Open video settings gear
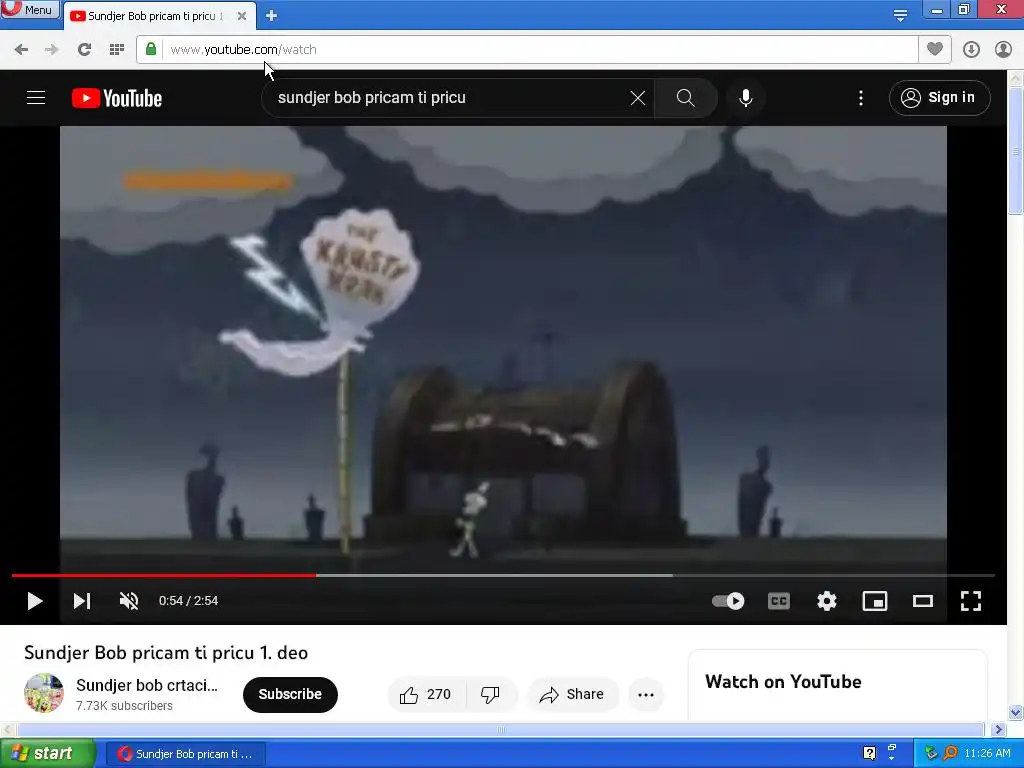The image size is (1024, 768). pyautogui.click(x=827, y=601)
